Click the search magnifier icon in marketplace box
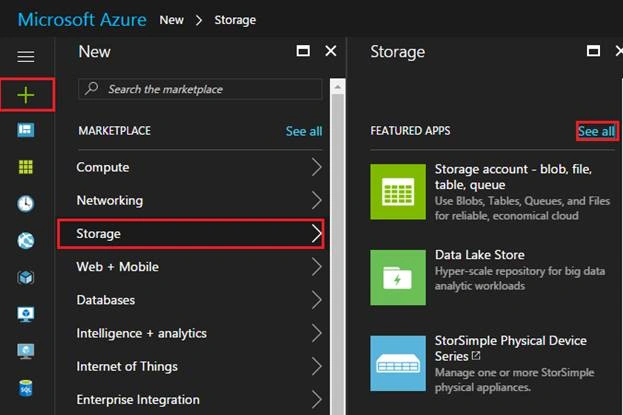The width and height of the screenshot is (623, 415). [92, 88]
